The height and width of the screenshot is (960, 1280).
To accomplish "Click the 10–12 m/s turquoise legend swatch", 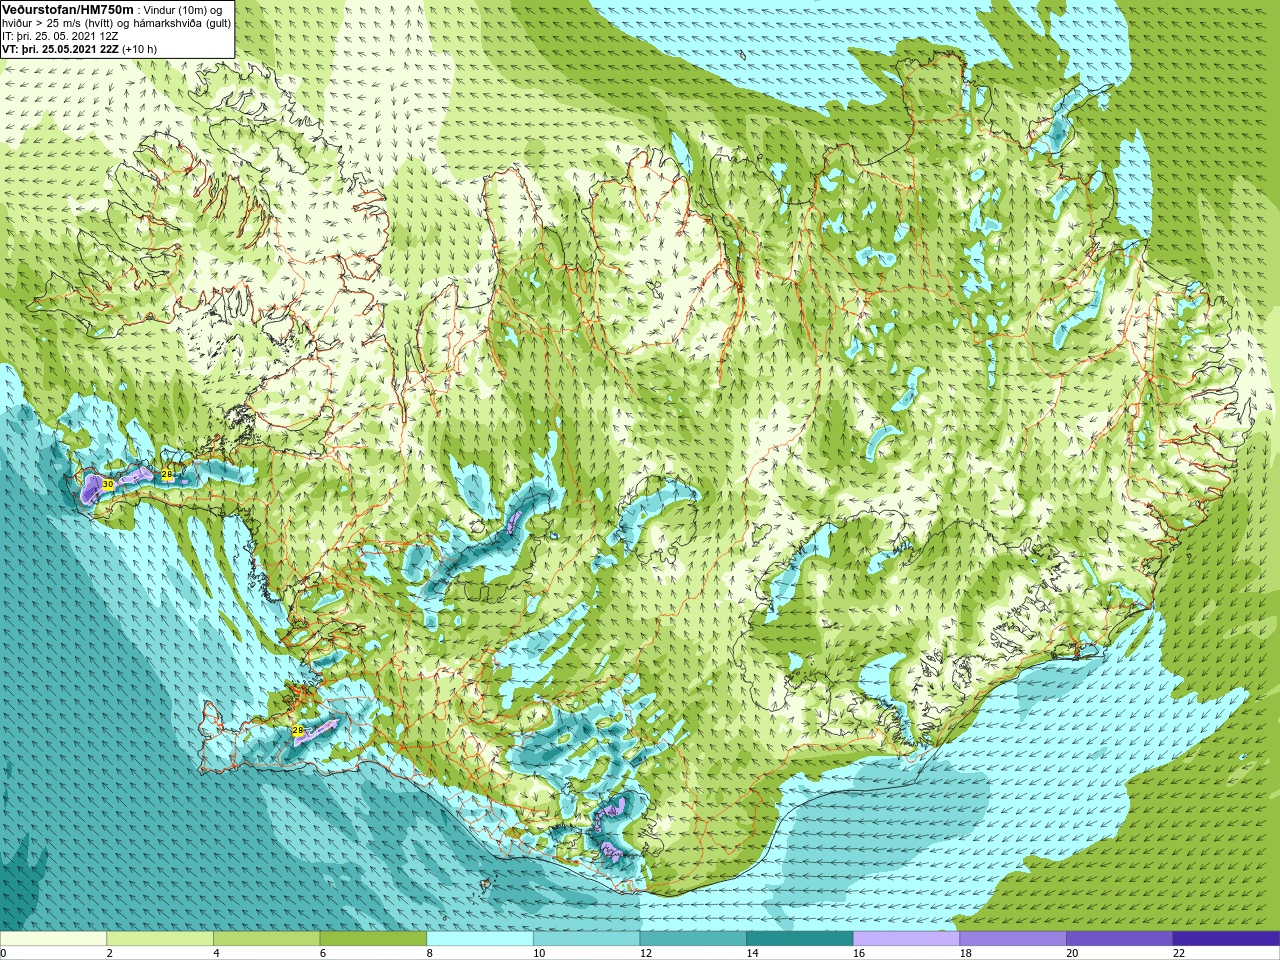I will (586, 939).
